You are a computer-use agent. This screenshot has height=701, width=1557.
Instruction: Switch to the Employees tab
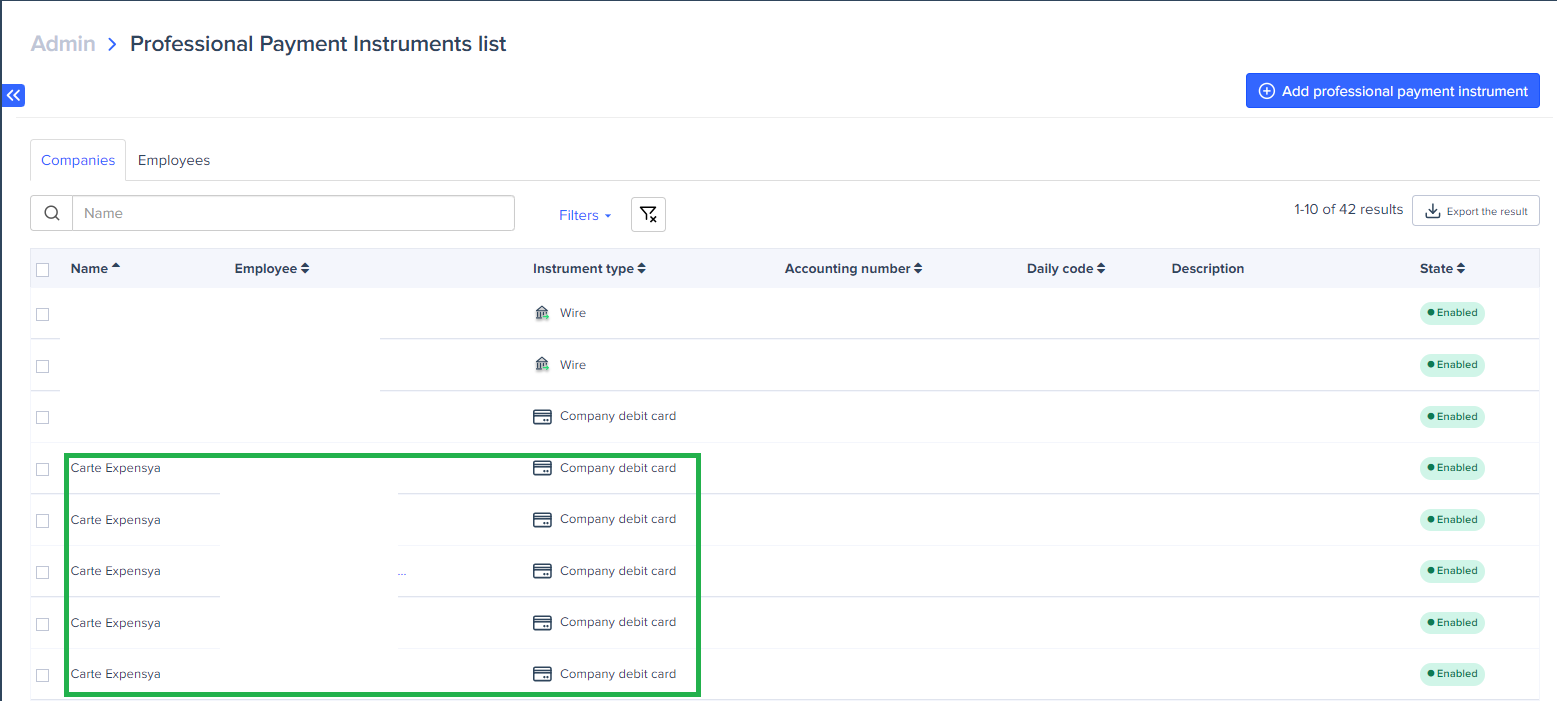(x=174, y=160)
